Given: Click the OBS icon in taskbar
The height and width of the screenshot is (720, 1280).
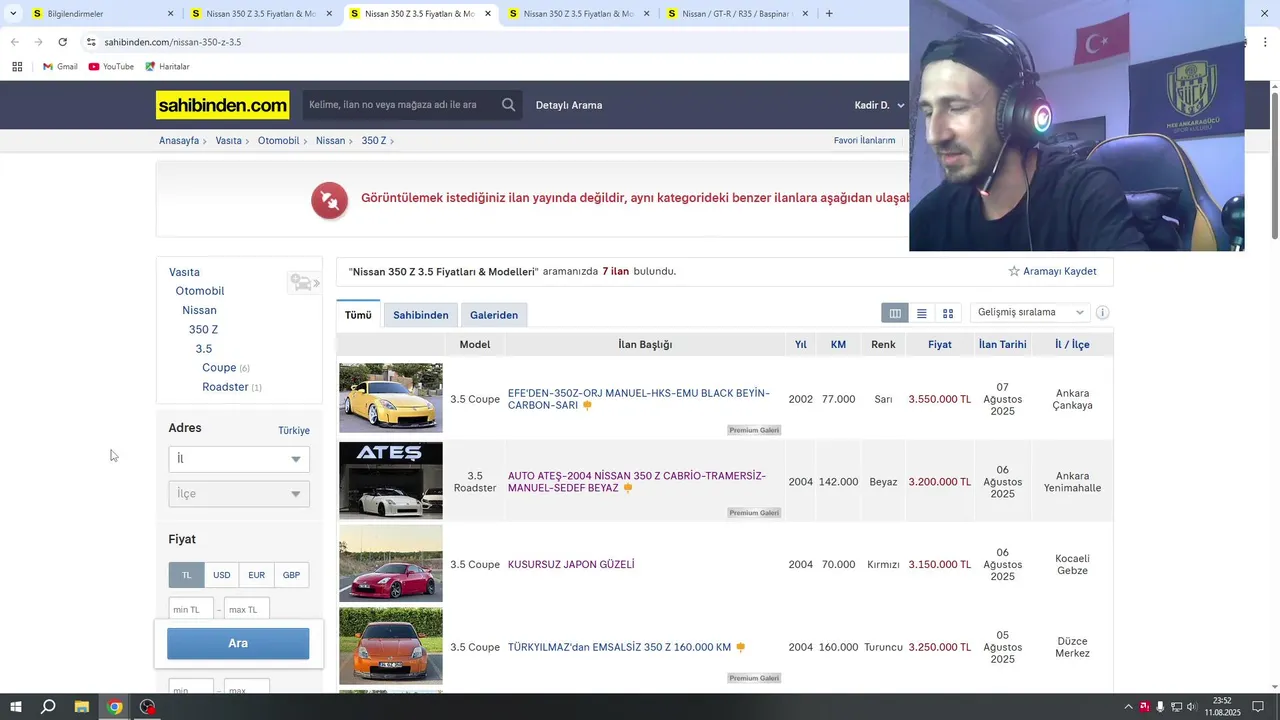Looking at the screenshot, I should click(148, 707).
